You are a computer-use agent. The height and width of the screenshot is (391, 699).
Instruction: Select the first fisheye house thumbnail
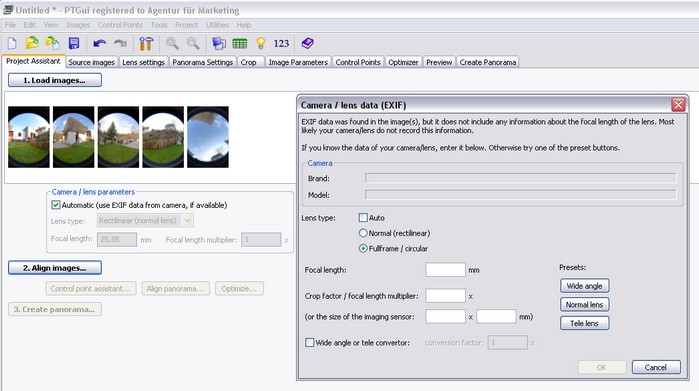click(29, 137)
